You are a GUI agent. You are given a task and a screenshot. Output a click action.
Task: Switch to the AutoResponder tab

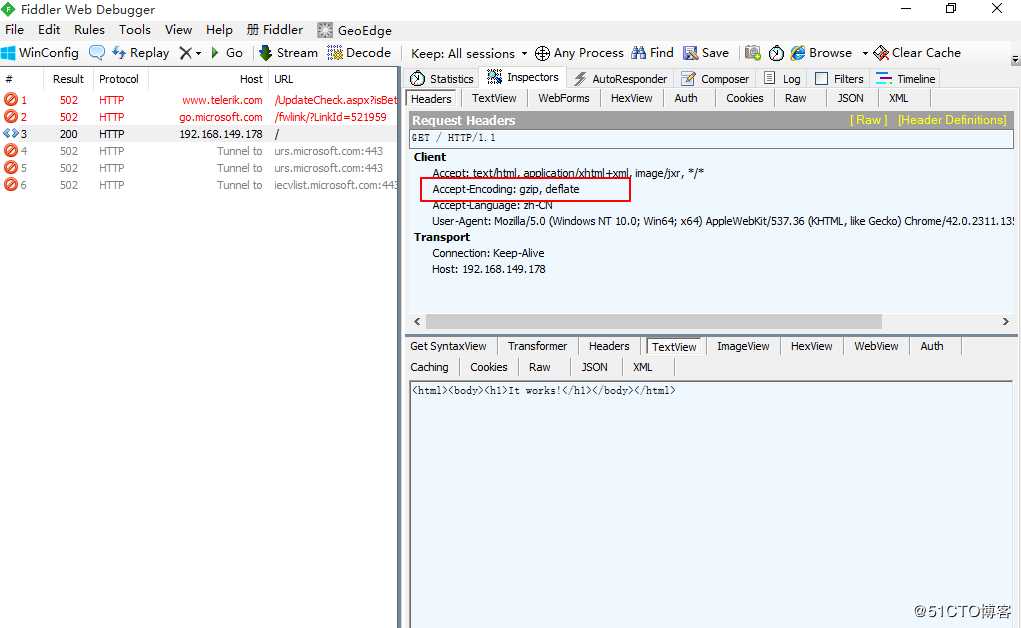621,79
